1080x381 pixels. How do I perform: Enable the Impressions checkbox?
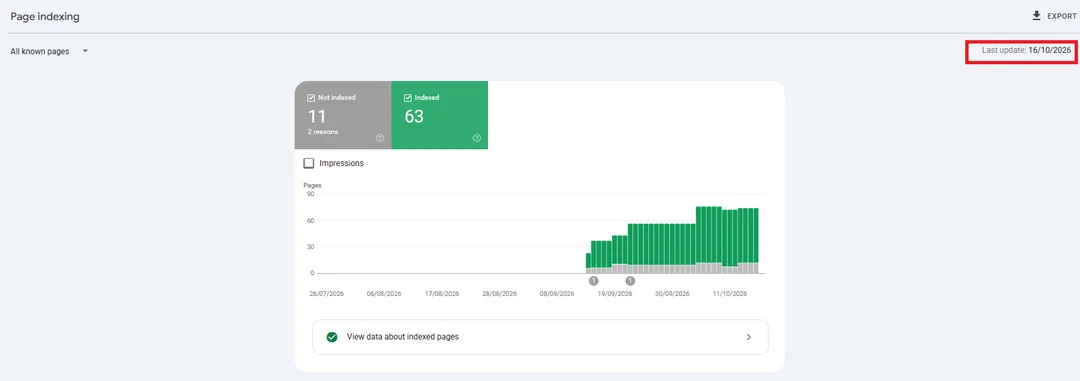[309, 163]
